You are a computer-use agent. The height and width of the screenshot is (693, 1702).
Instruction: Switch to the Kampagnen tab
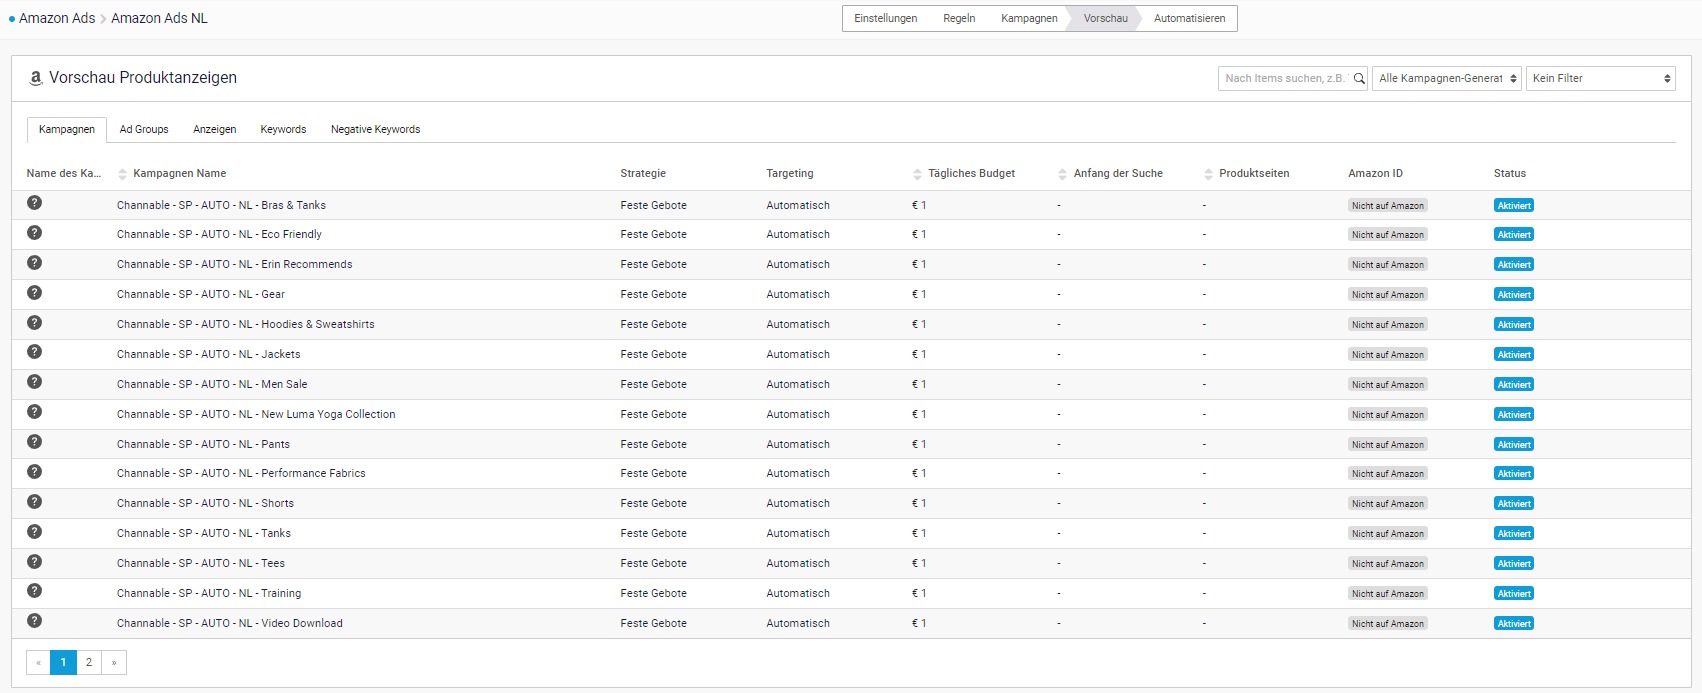pos(67,129)
